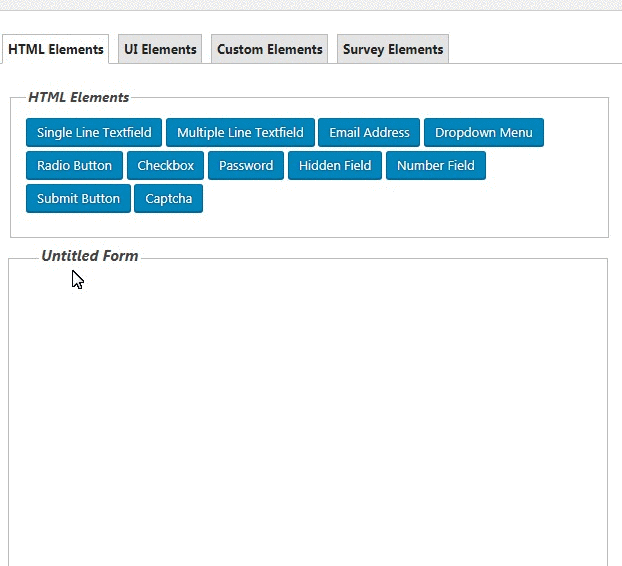Select the Custom Elements tab

269,49
